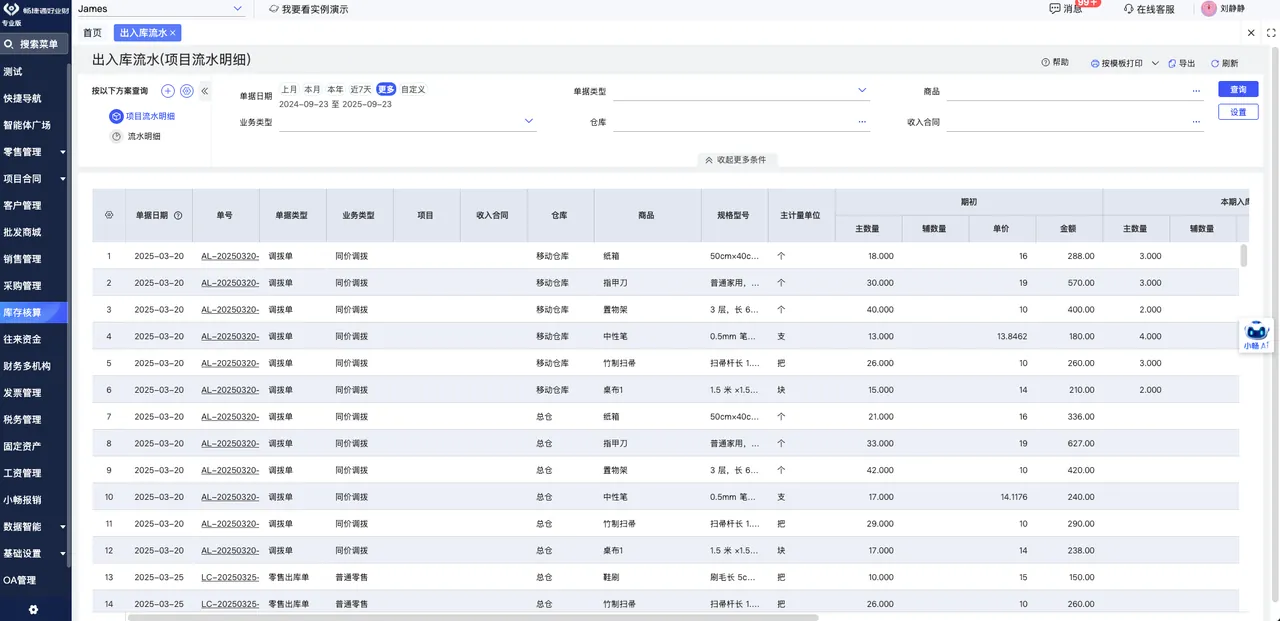Click the table horizontal scrollbar
Image resolution: width=1280 pixels, height=621 pixels.
pos(473,617)
